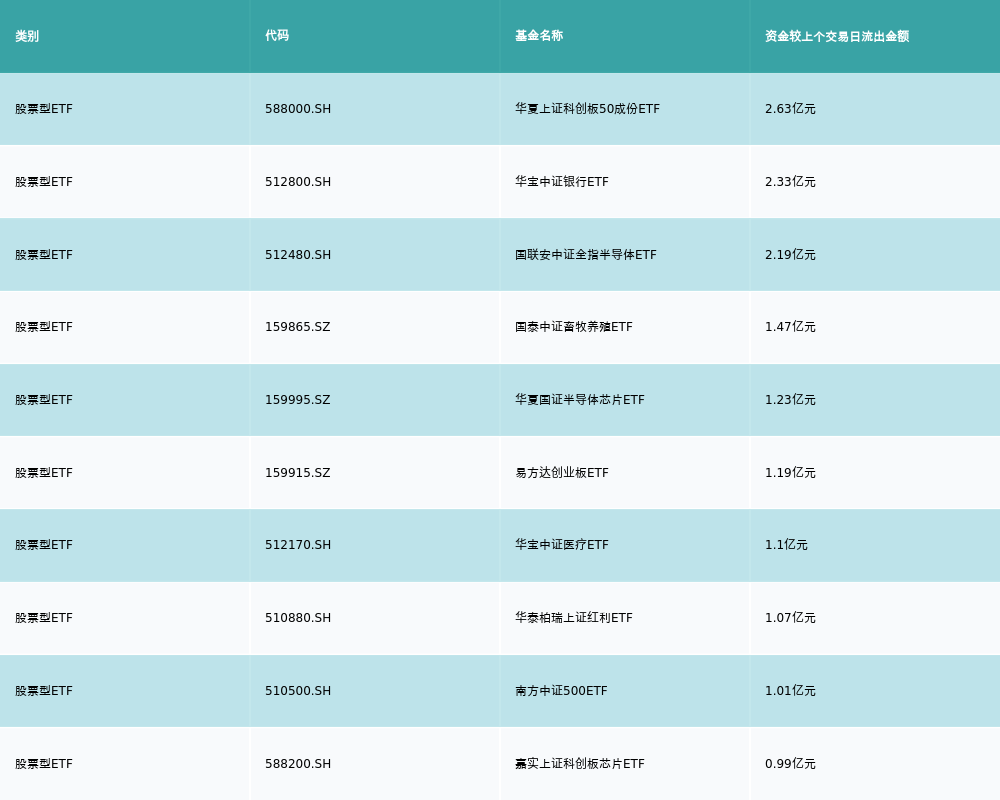Viewport: 1000px width, 800px height.
Task: Click outflow amount 1.07亿元
Action: (x=790, y=618)
